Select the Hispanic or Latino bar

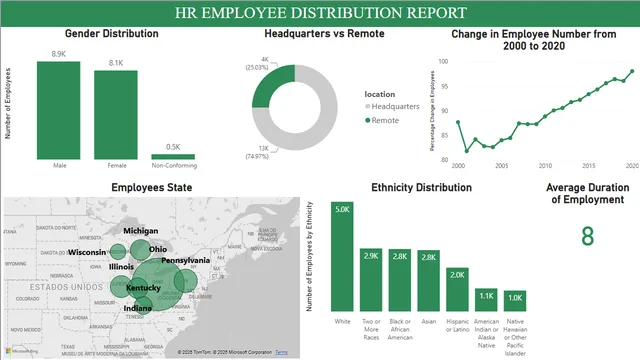(x=457, y=290)
